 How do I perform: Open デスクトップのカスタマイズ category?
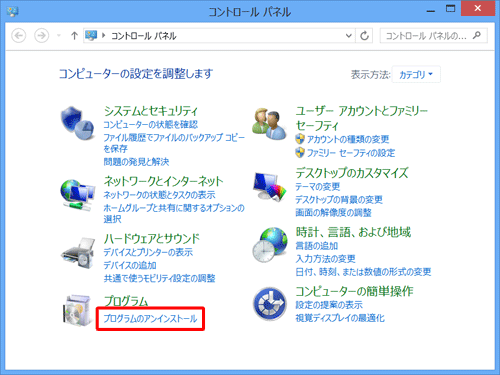click(352, 173)
